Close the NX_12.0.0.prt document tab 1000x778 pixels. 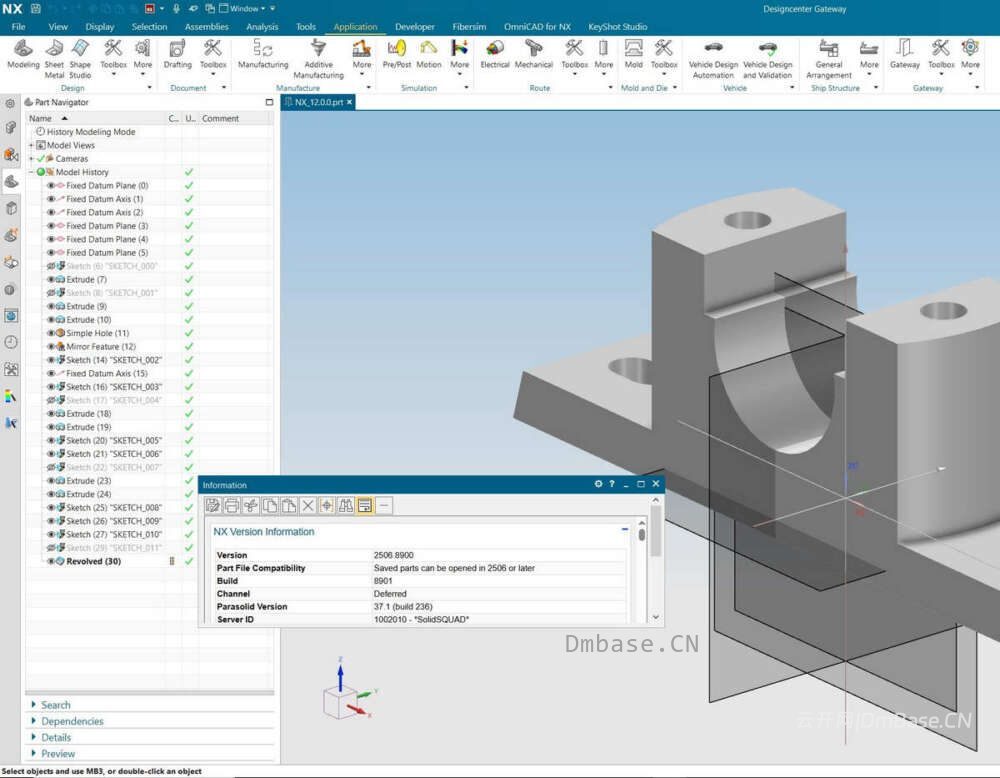tap(349, 102)
